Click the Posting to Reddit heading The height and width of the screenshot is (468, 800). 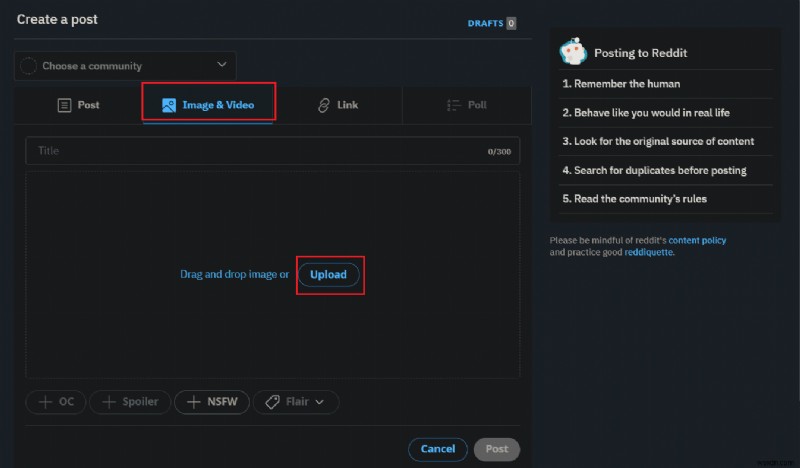640,53
